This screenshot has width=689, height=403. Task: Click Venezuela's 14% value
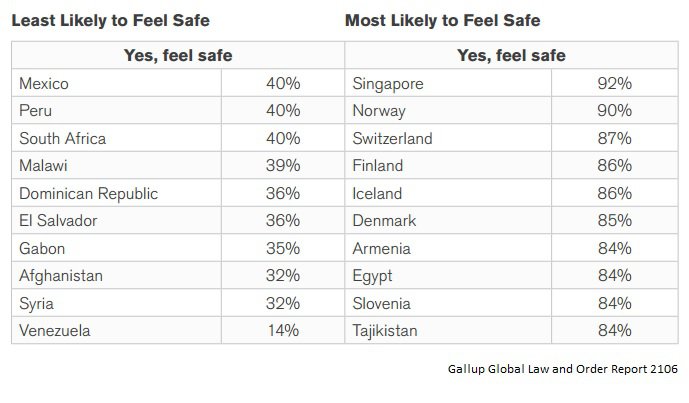click(282, 330)
